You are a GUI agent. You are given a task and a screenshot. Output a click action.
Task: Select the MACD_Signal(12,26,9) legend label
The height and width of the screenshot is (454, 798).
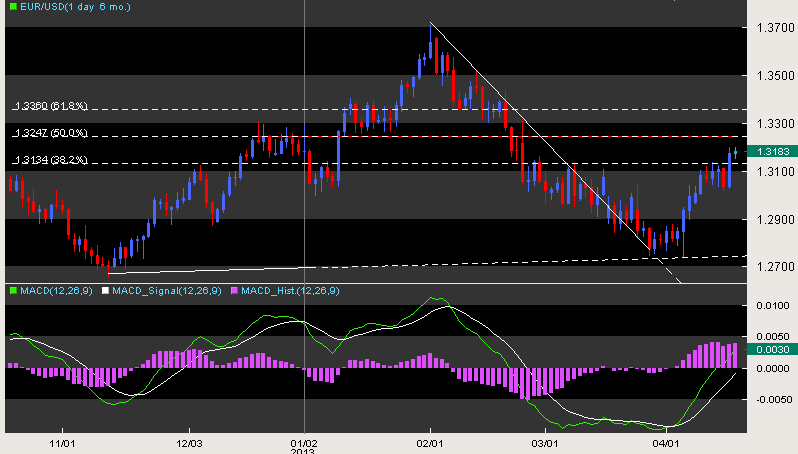click(x=167, y=291)
